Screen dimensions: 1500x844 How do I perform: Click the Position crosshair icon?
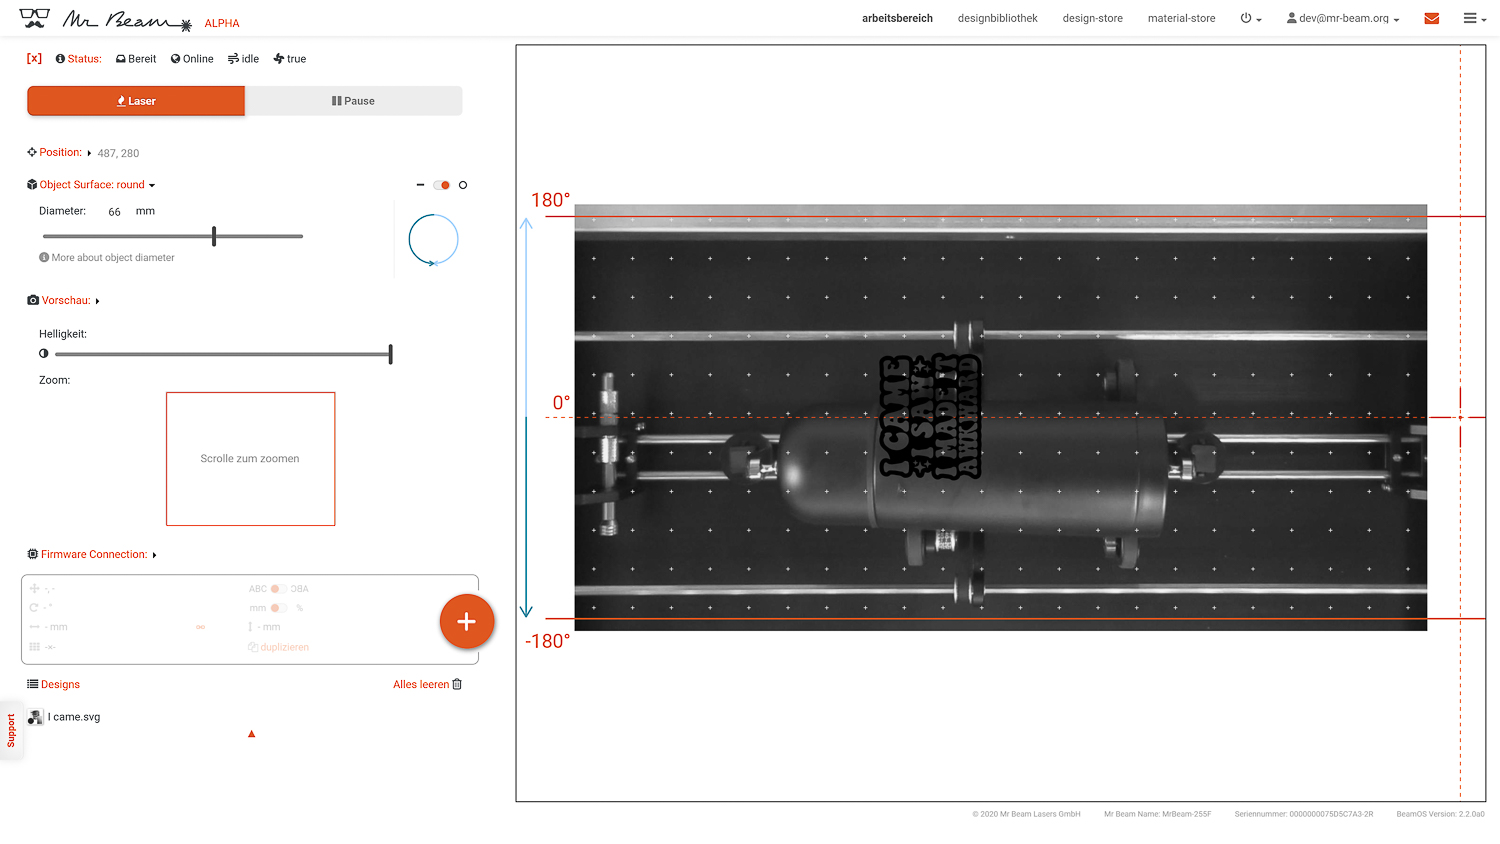[x=32, y=152]
